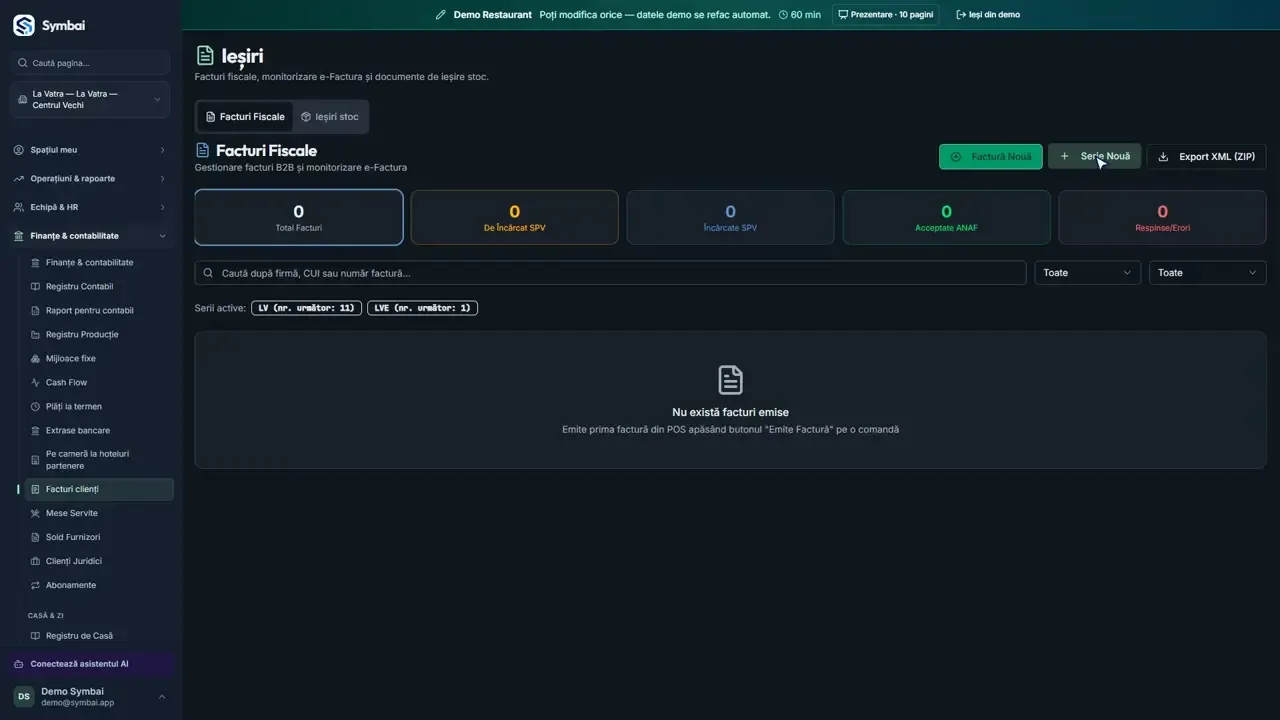
Task: Expand Operațiuni & rapoarte chevron
Action: tap(162, 179)
